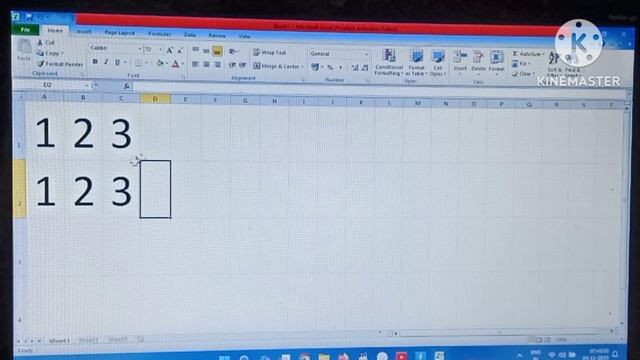Switch to the Insert ribbon tab

pos(84,31)
